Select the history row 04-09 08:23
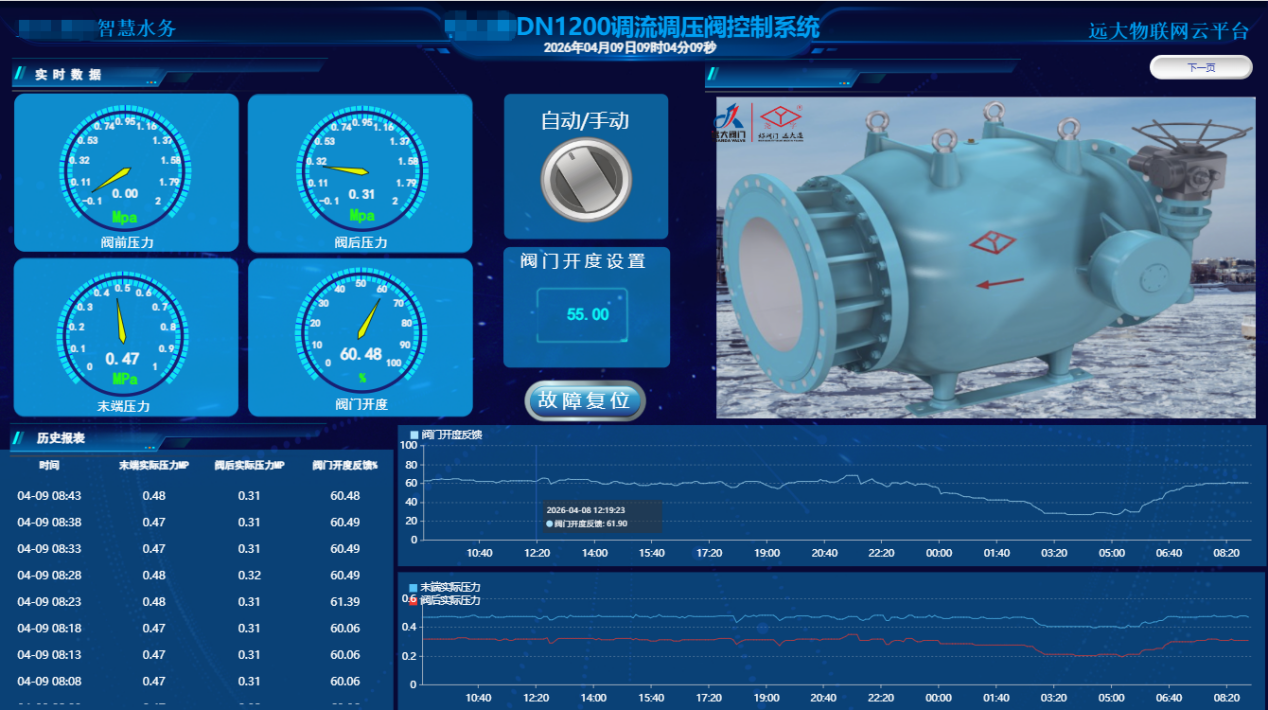Screen dimensions: 1268x710 point(197,602)
